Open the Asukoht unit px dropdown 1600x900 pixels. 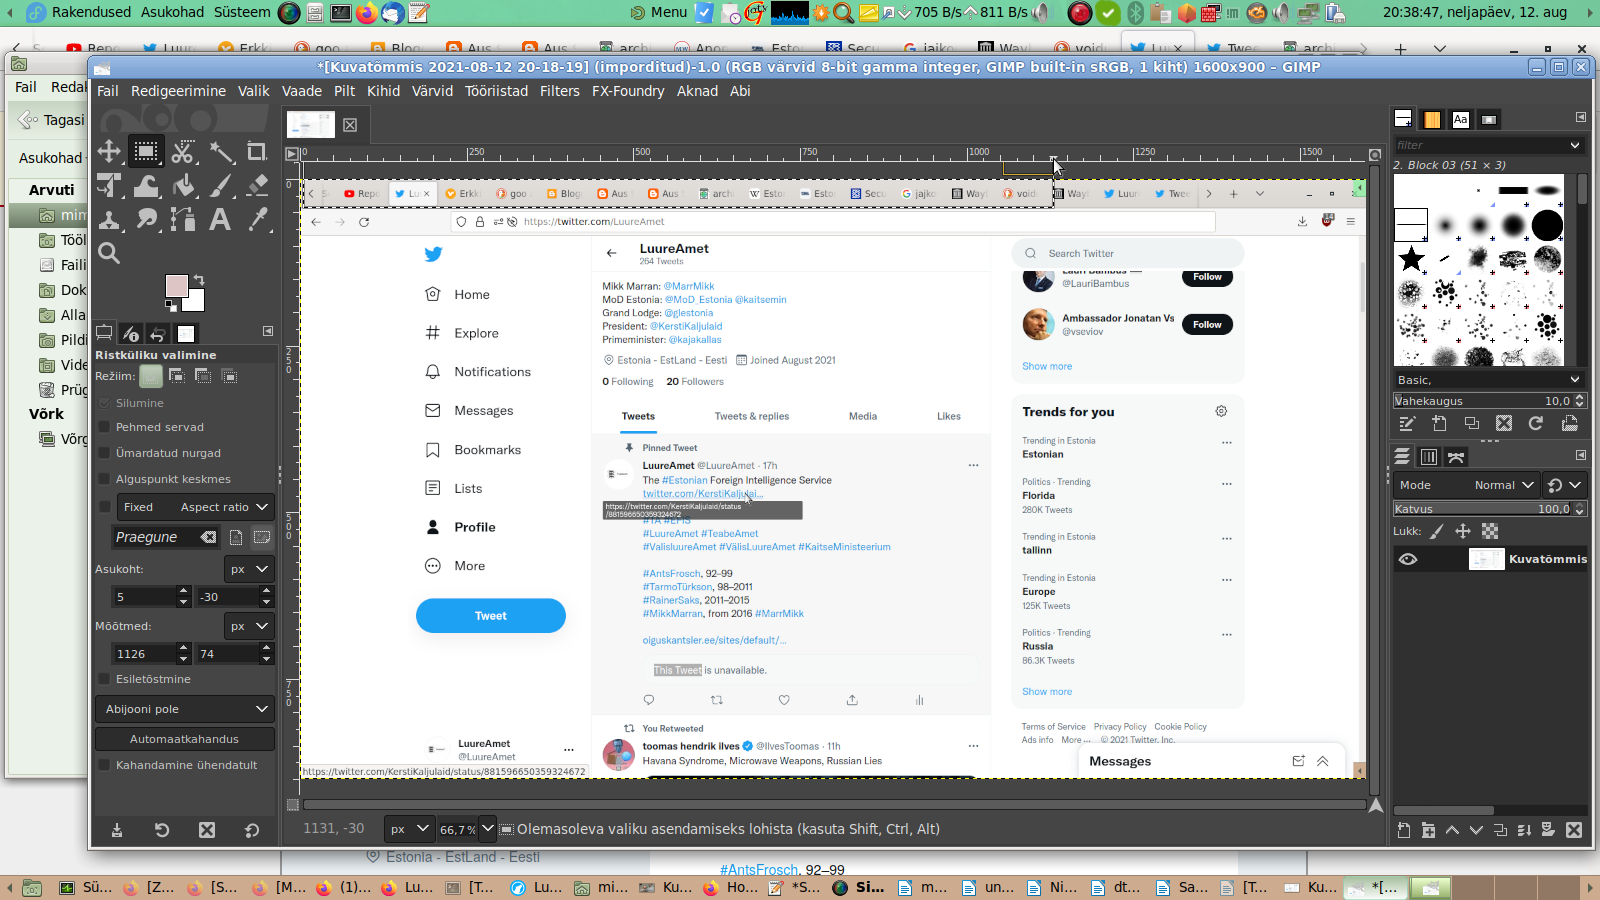(249, 569)
